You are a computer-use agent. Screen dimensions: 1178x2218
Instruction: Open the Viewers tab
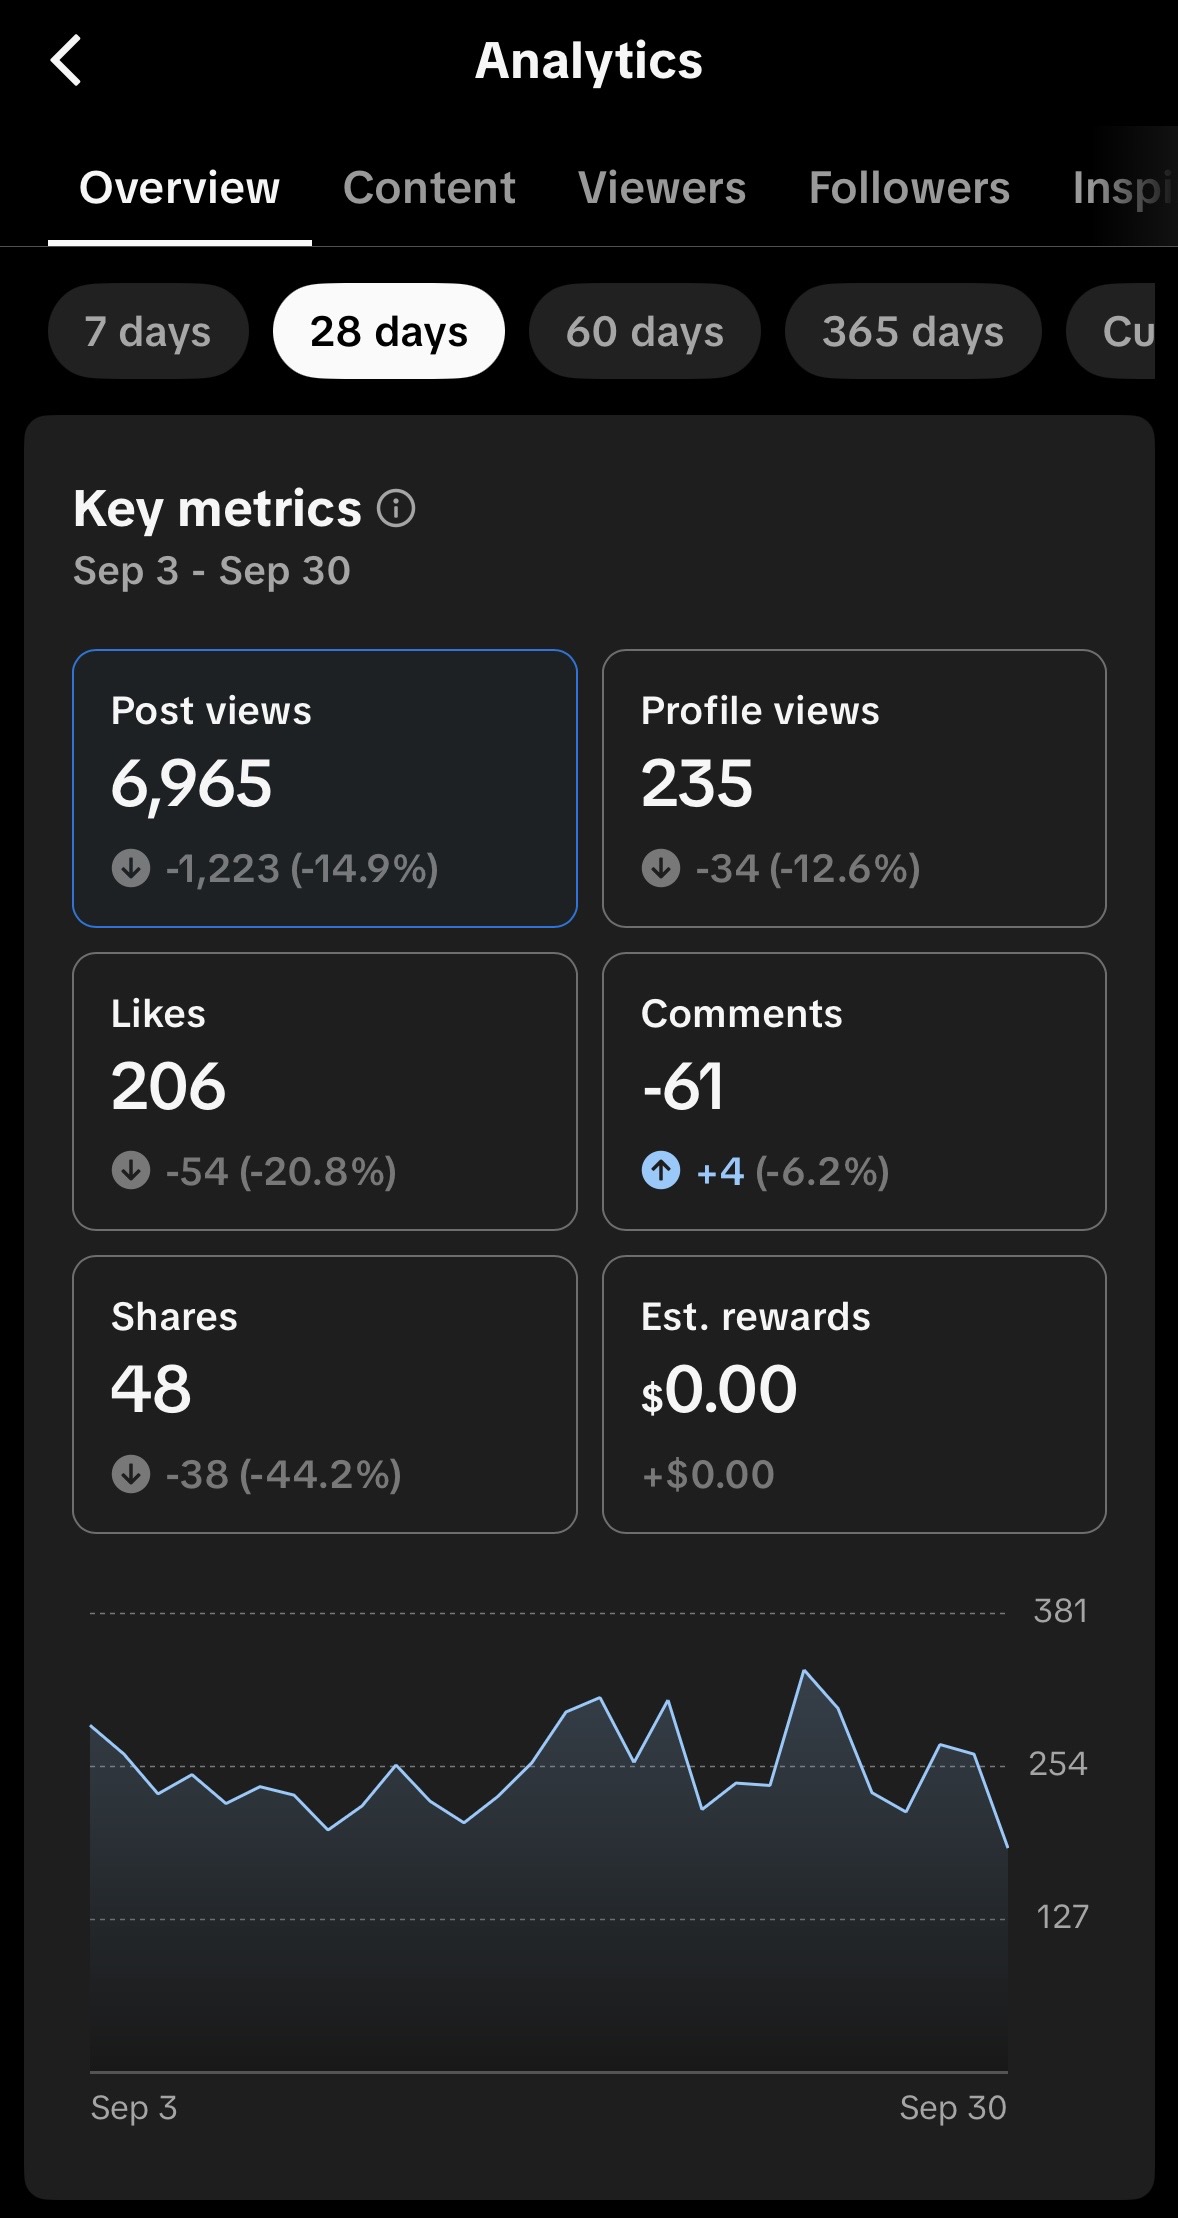(662, 188)
